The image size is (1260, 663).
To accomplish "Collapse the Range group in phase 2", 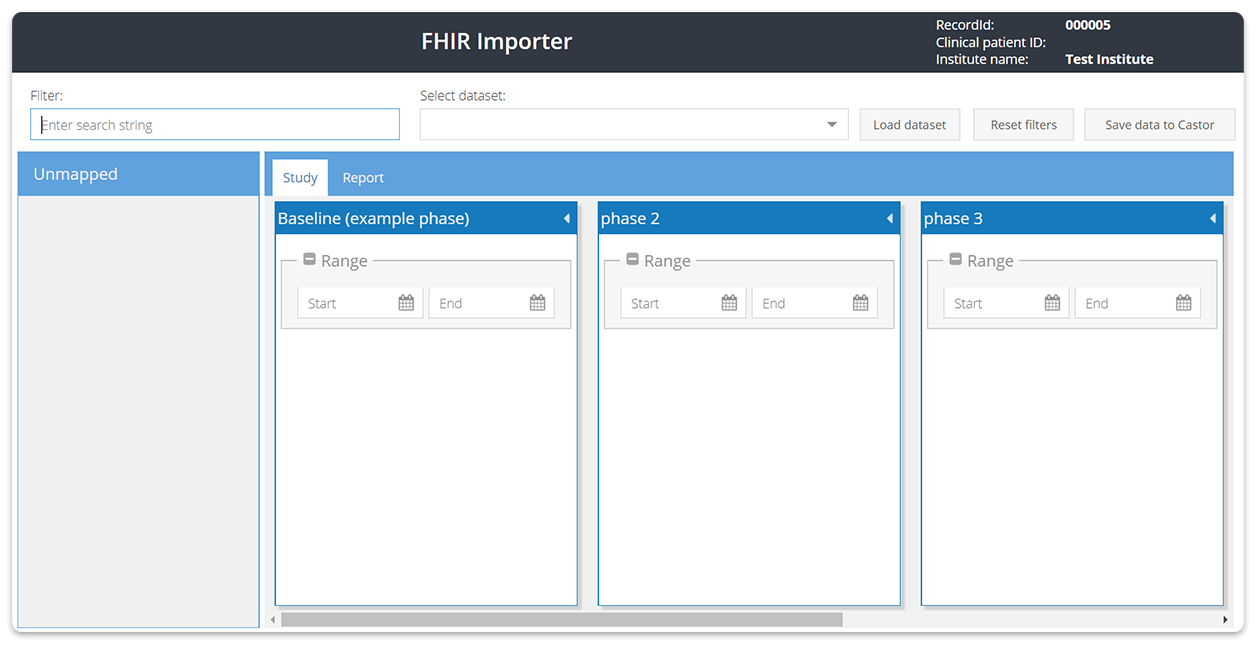I will tap(632, 259).
